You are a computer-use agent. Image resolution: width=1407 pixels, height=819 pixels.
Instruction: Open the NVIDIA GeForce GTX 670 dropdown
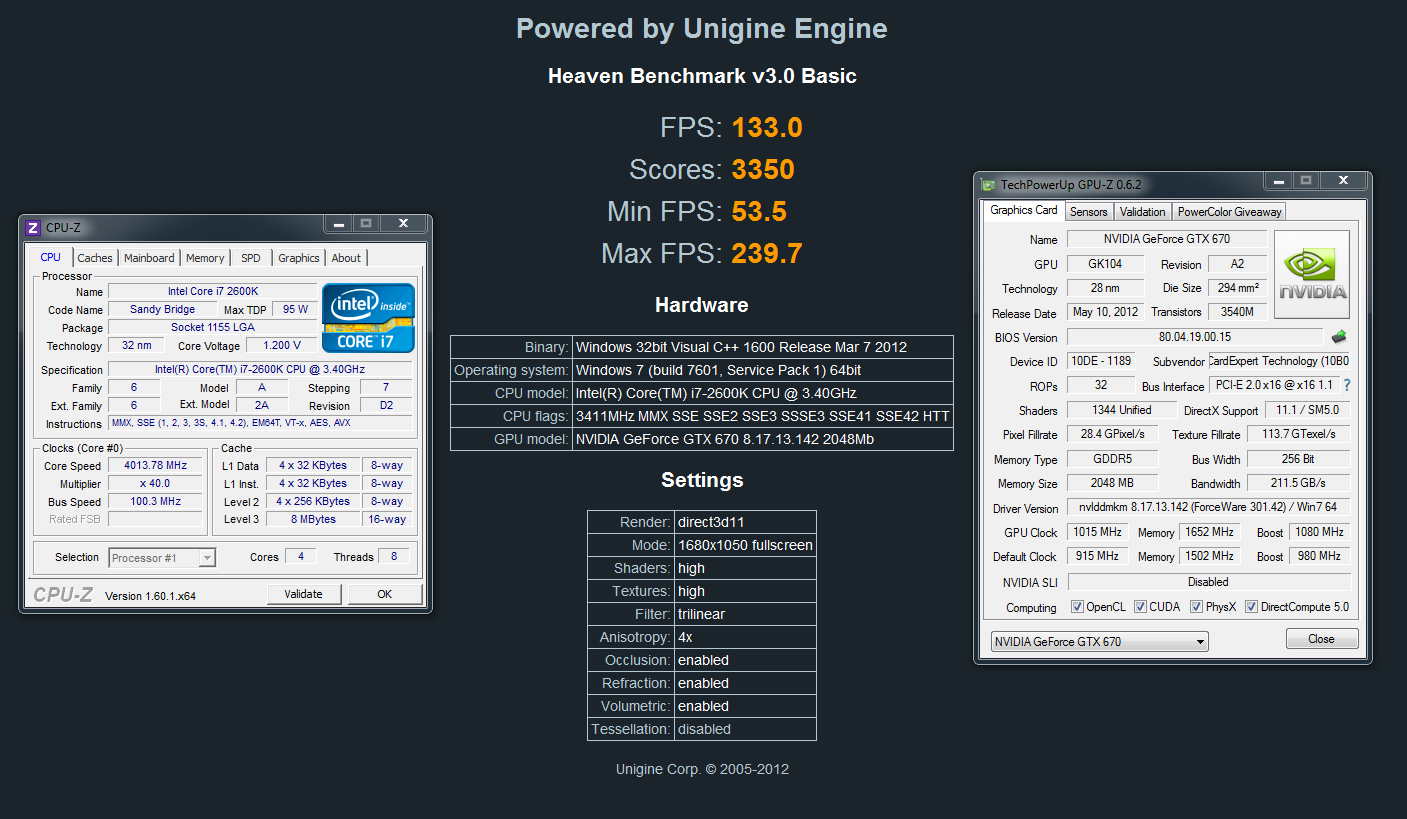pyautogui.click(x=1099, y=642)
